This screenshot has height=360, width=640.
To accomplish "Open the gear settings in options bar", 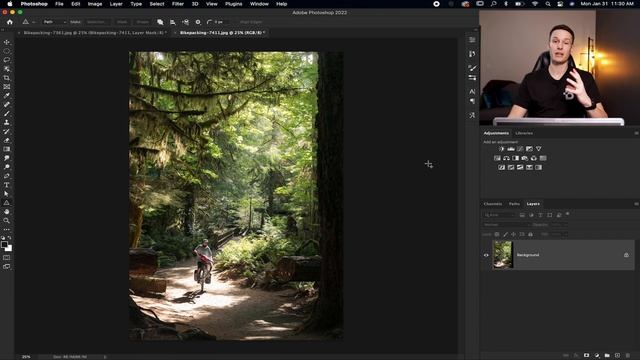I will pos(198,22).
